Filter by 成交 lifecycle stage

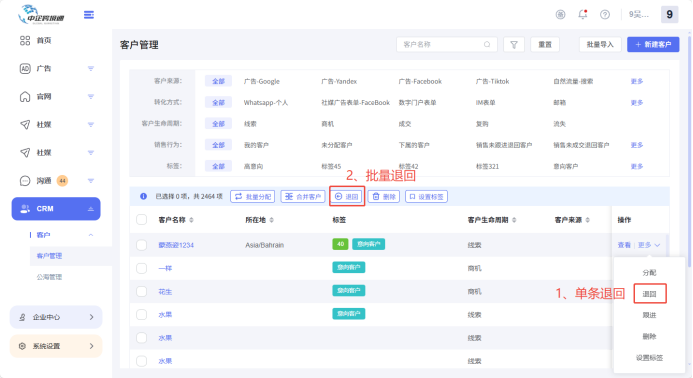coord(404,124)
